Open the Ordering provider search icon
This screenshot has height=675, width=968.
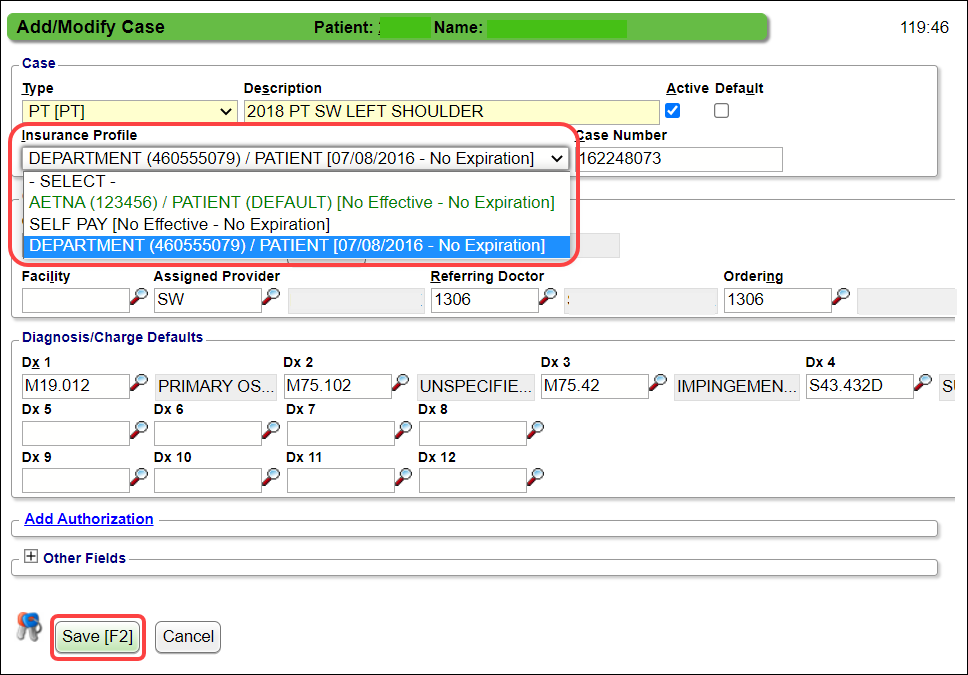click(x=841, y=297)
